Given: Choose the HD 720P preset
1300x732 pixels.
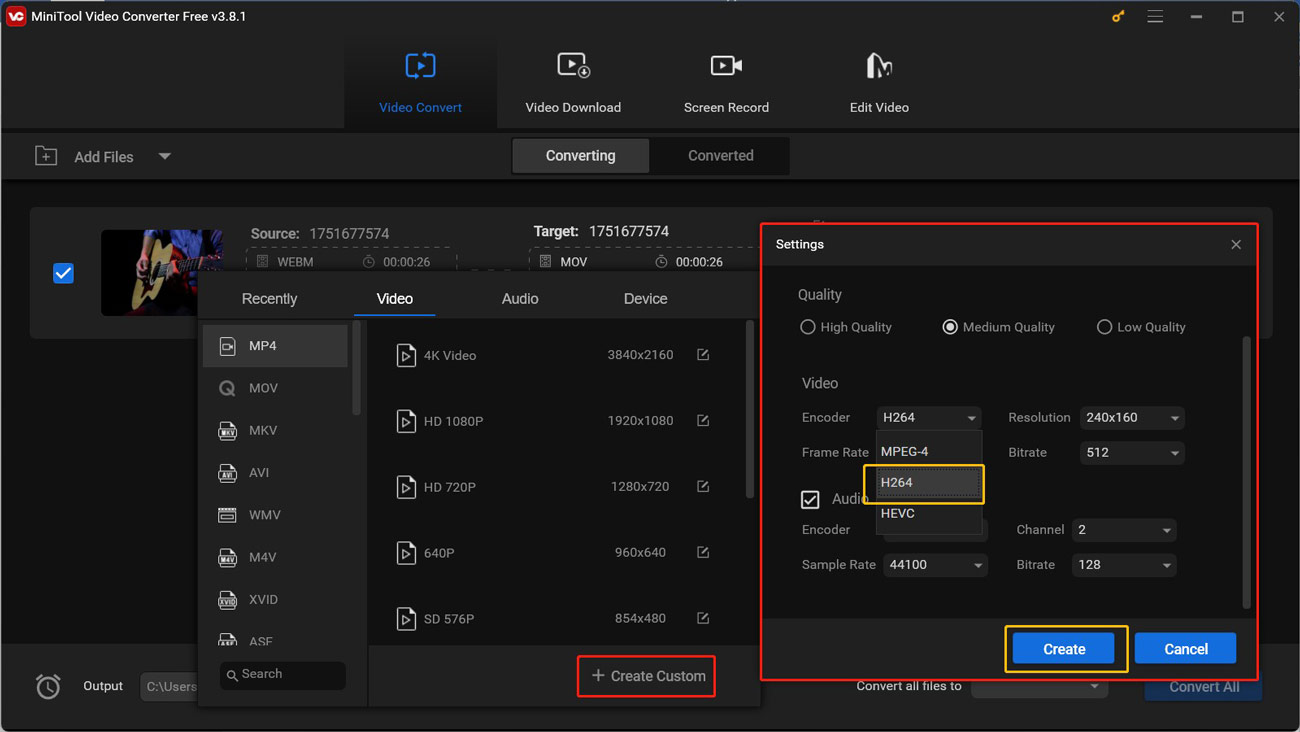Looking at the screenshot, I should coord(555,487).
